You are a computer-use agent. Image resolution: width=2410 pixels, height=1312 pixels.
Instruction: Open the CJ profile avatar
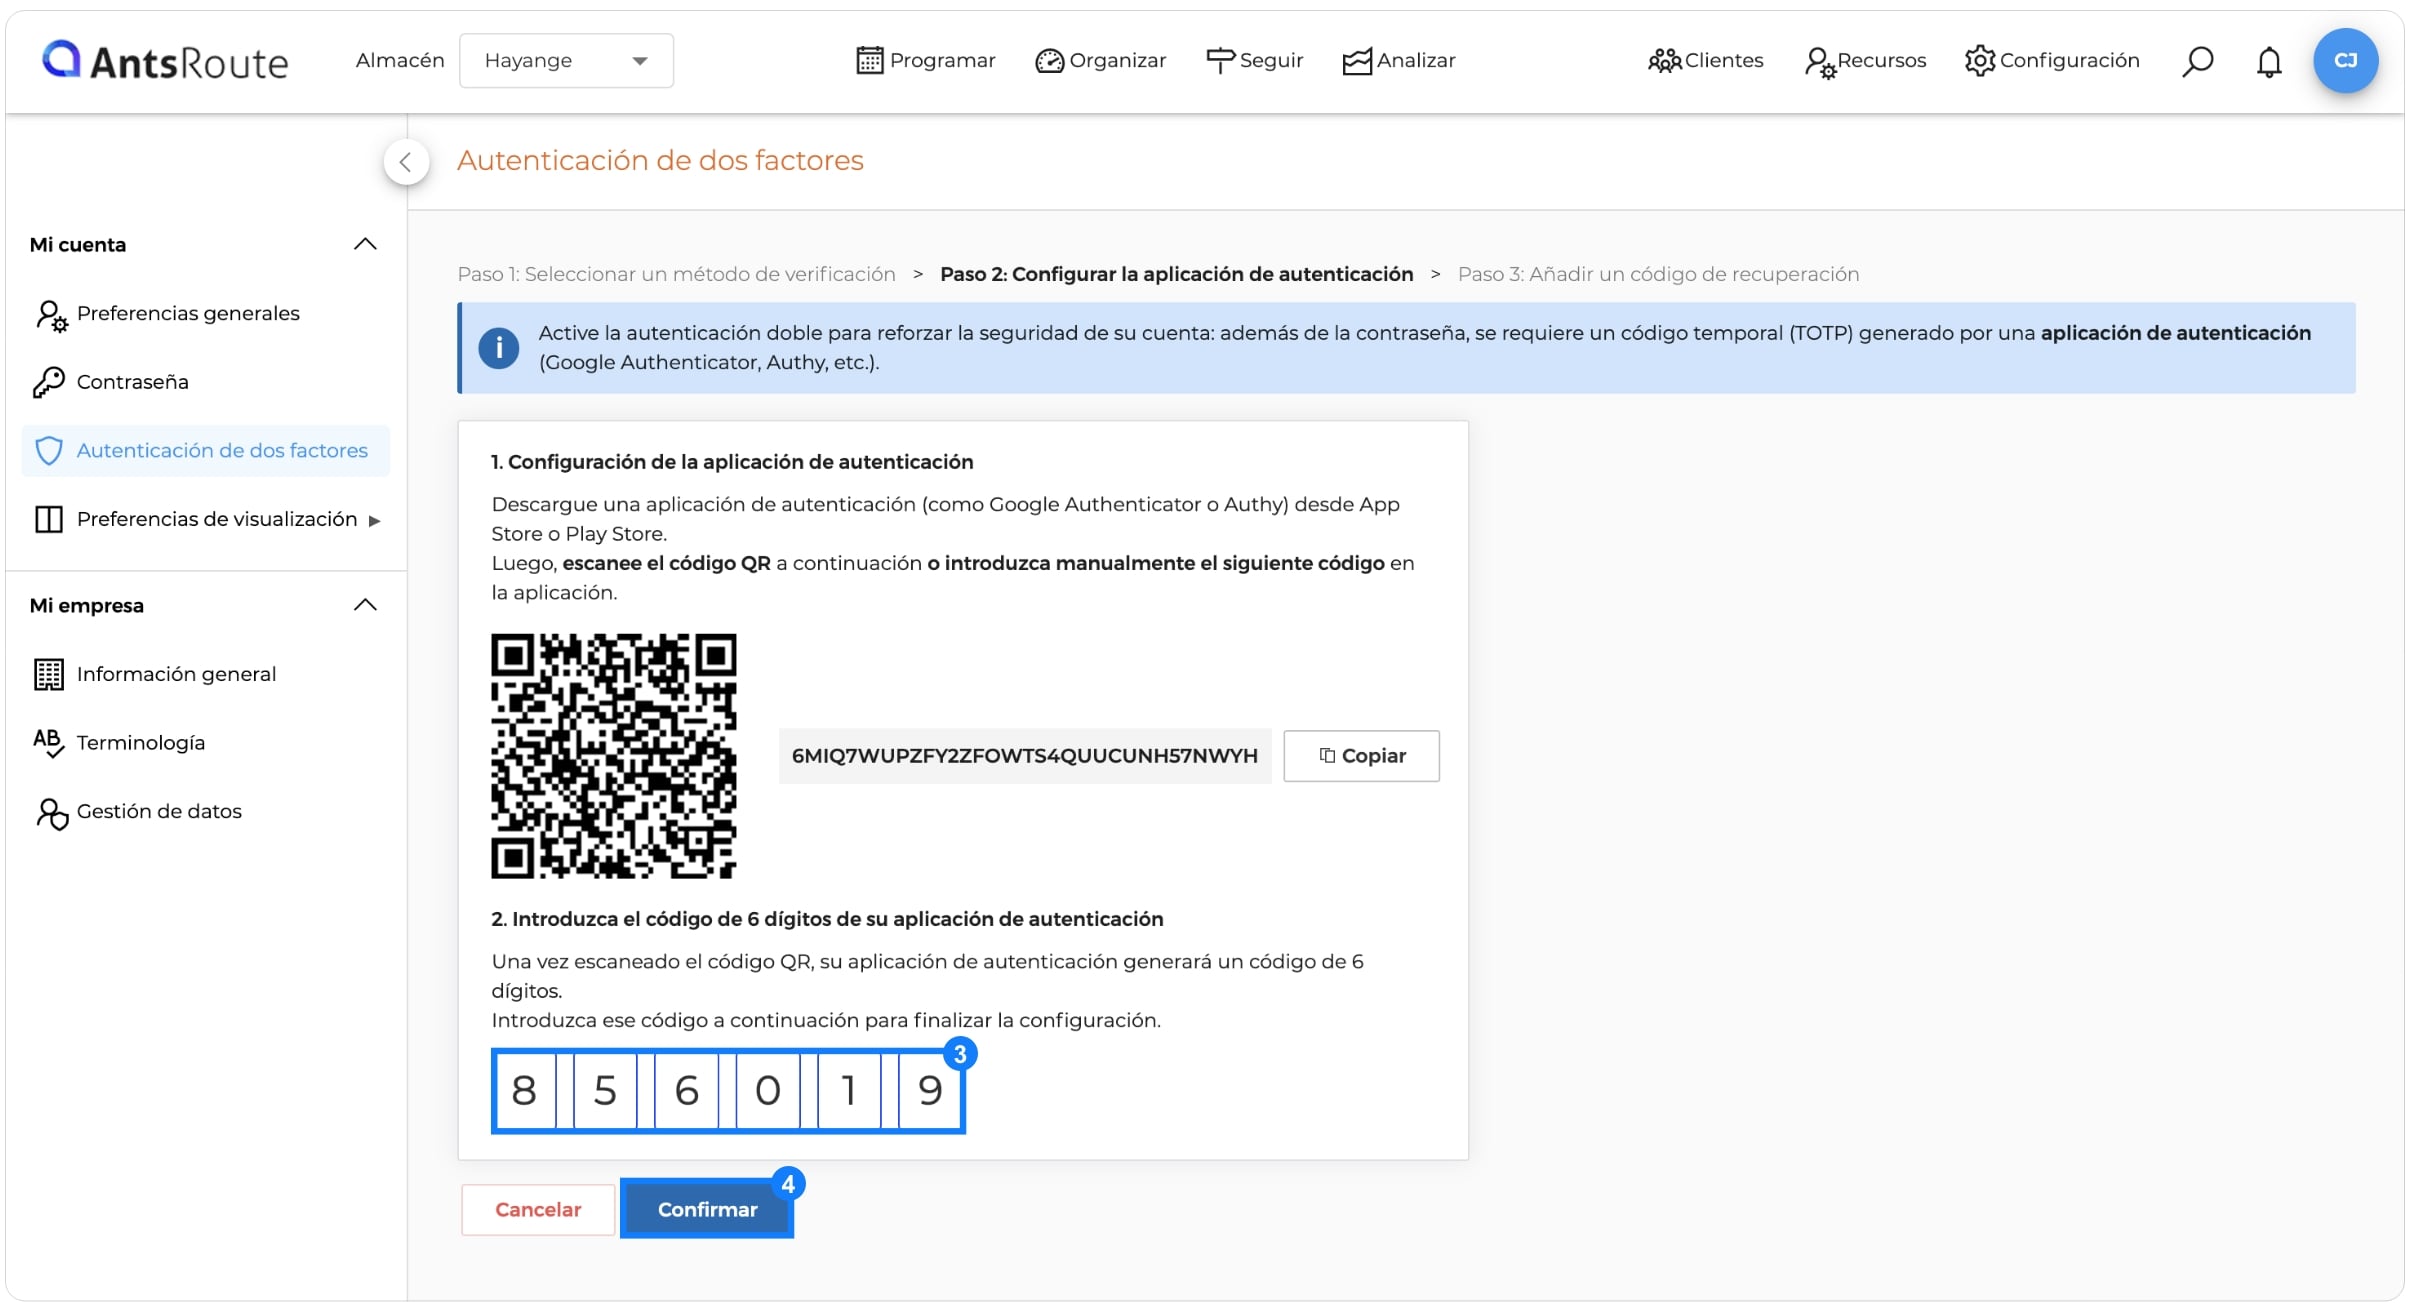(x=2345, y=60)
